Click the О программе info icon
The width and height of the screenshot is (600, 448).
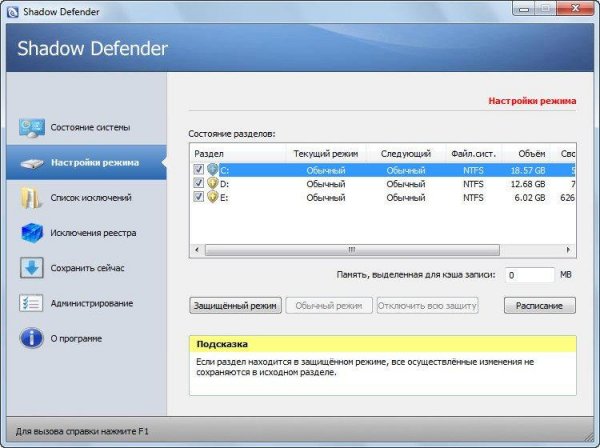click(x=31, y=338)
